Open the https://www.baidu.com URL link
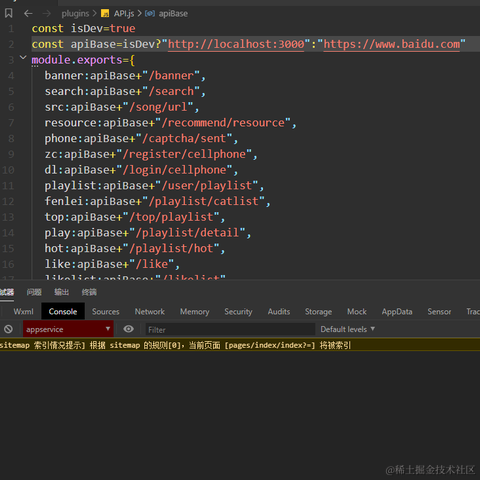480x480 pixels. [392, 44]
